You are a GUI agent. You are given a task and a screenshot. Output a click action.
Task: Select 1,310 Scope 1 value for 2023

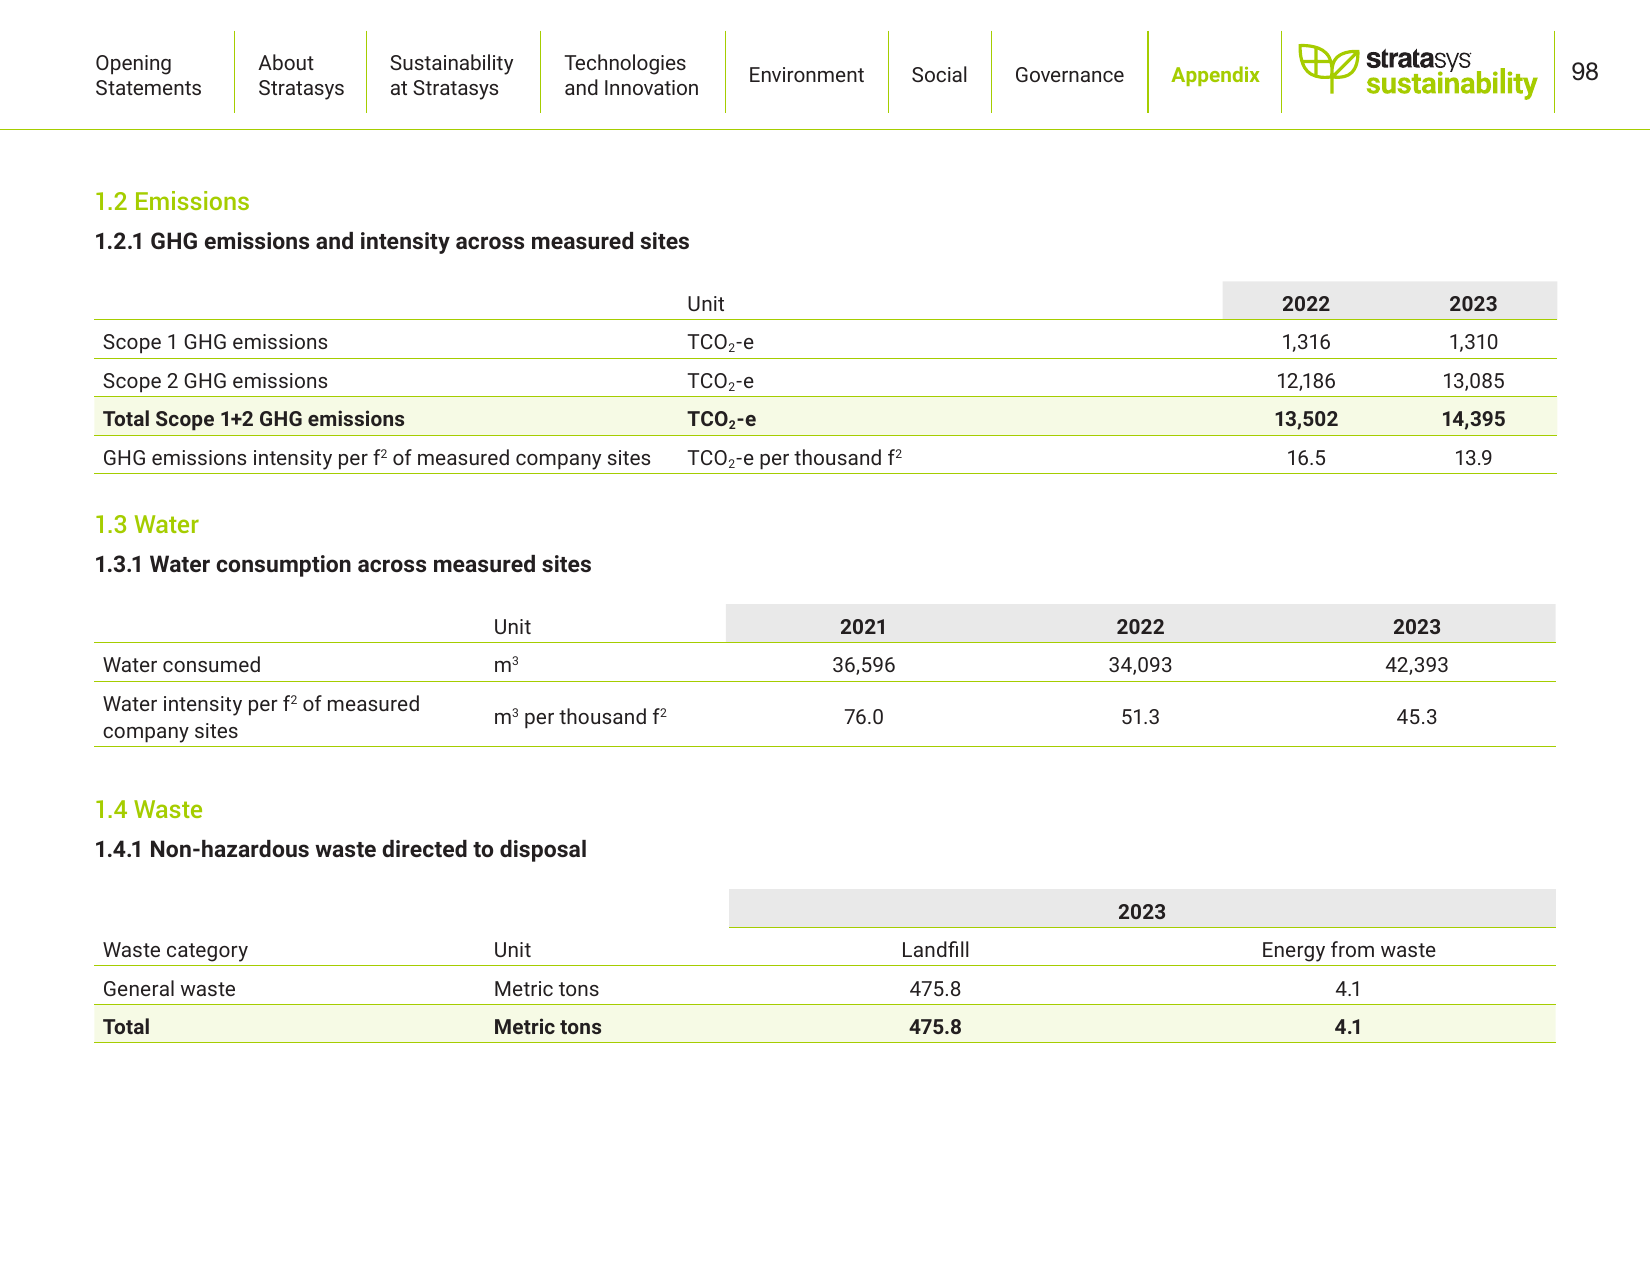pyautogui.click(x=1473, y=342)
